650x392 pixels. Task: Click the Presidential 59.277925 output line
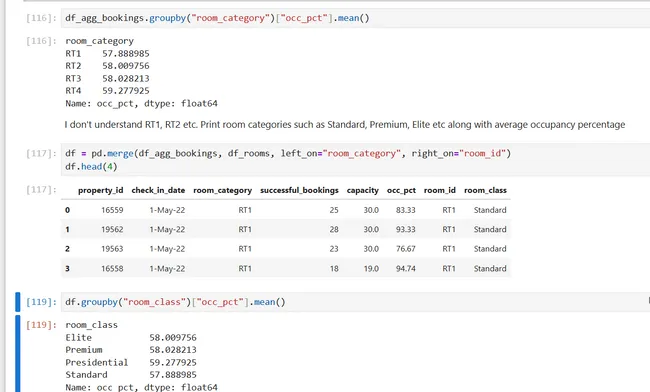click(x=131, y=363)
